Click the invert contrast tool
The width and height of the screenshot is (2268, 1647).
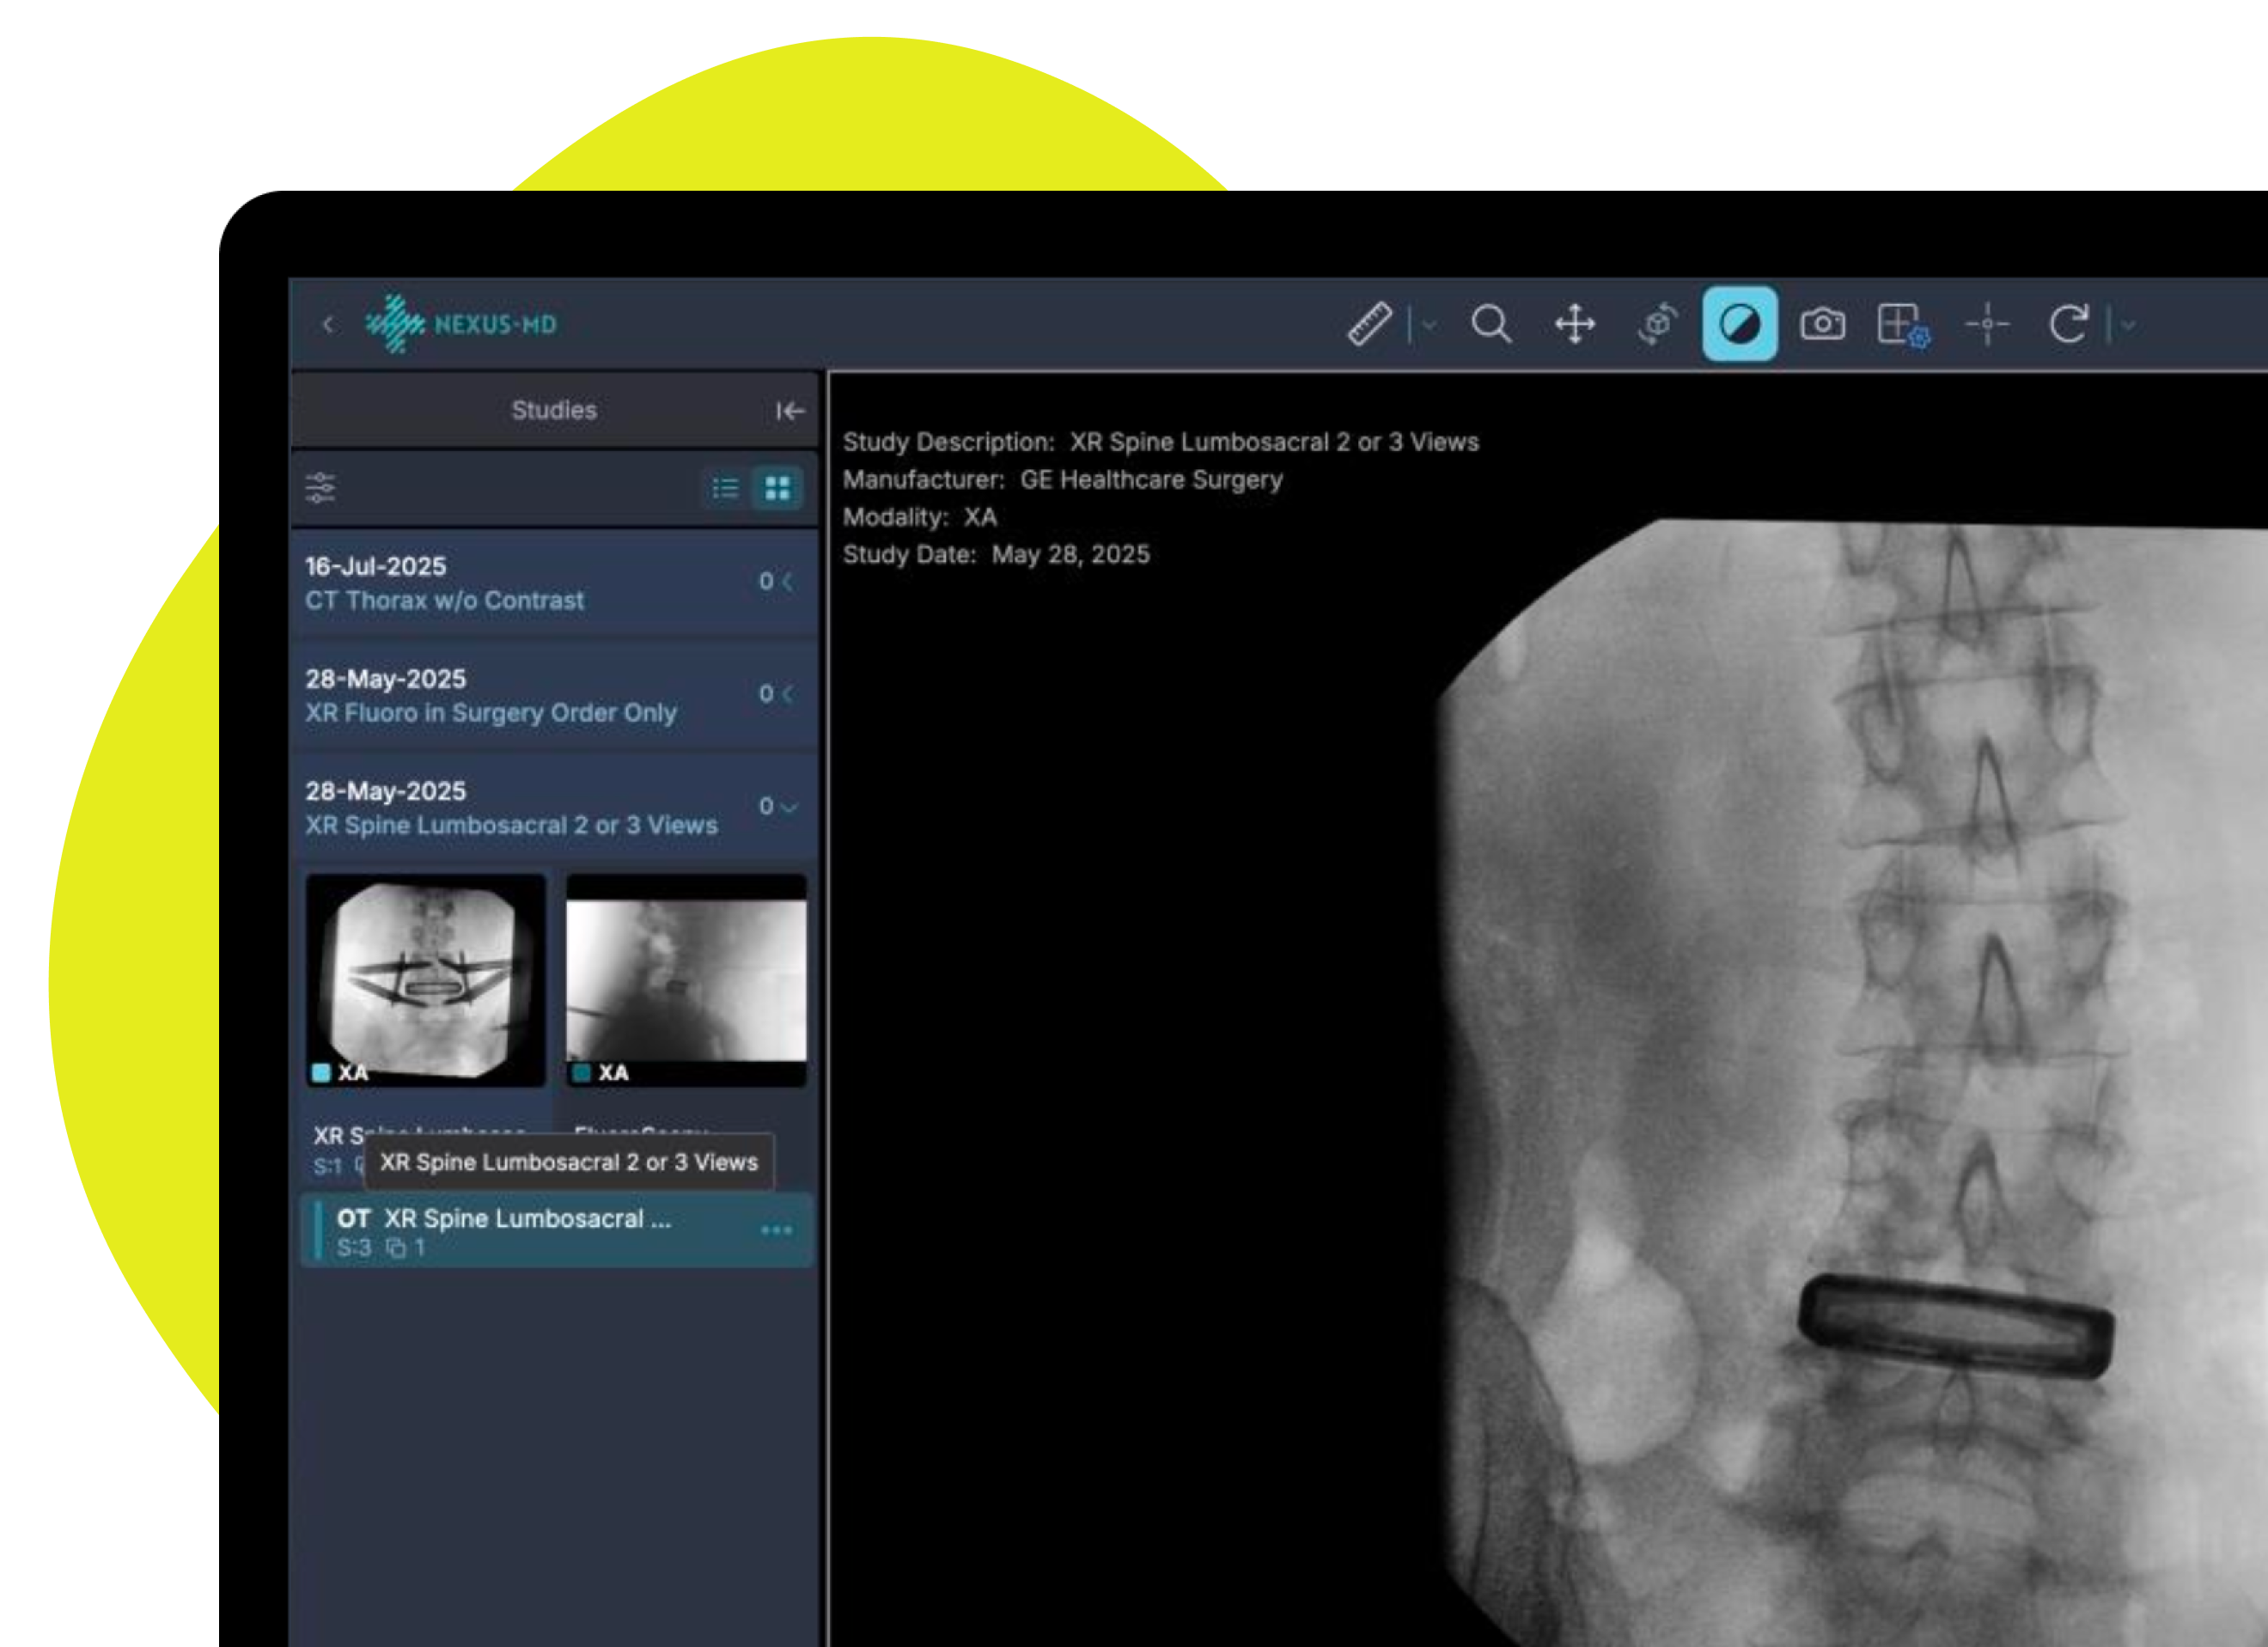pyautogui.click(x=1740, y=323)
